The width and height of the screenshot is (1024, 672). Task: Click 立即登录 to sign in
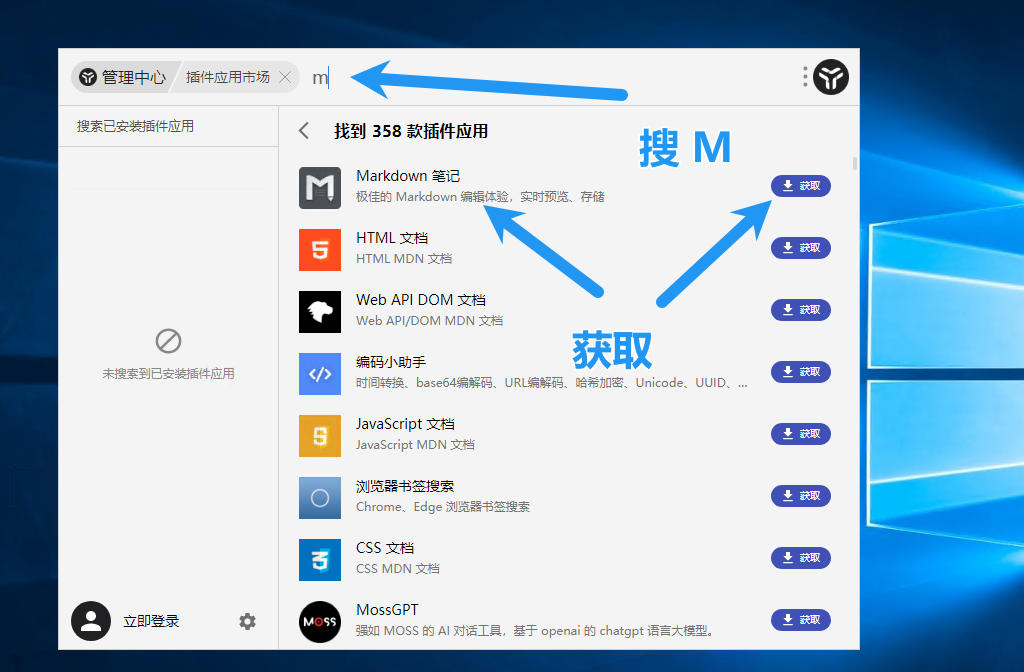point(151,622)
